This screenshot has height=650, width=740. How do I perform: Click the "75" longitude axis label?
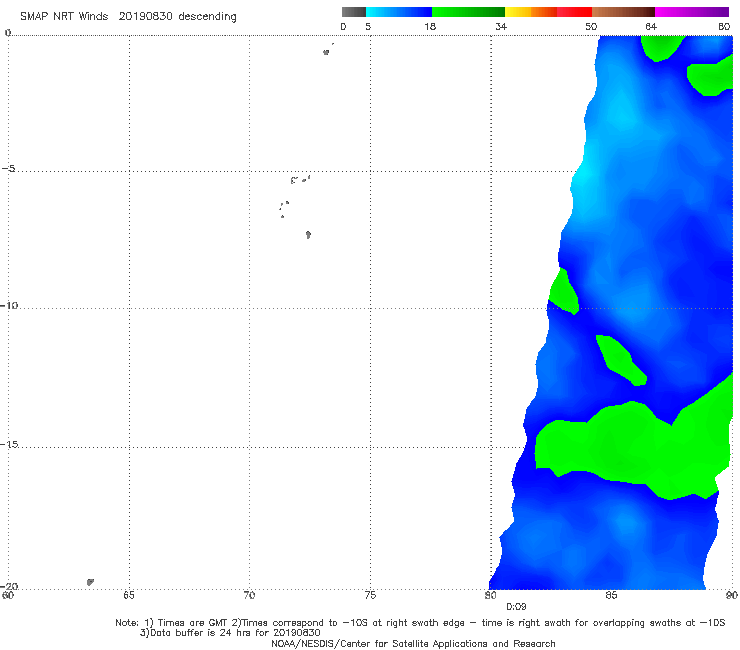point(370,595)
